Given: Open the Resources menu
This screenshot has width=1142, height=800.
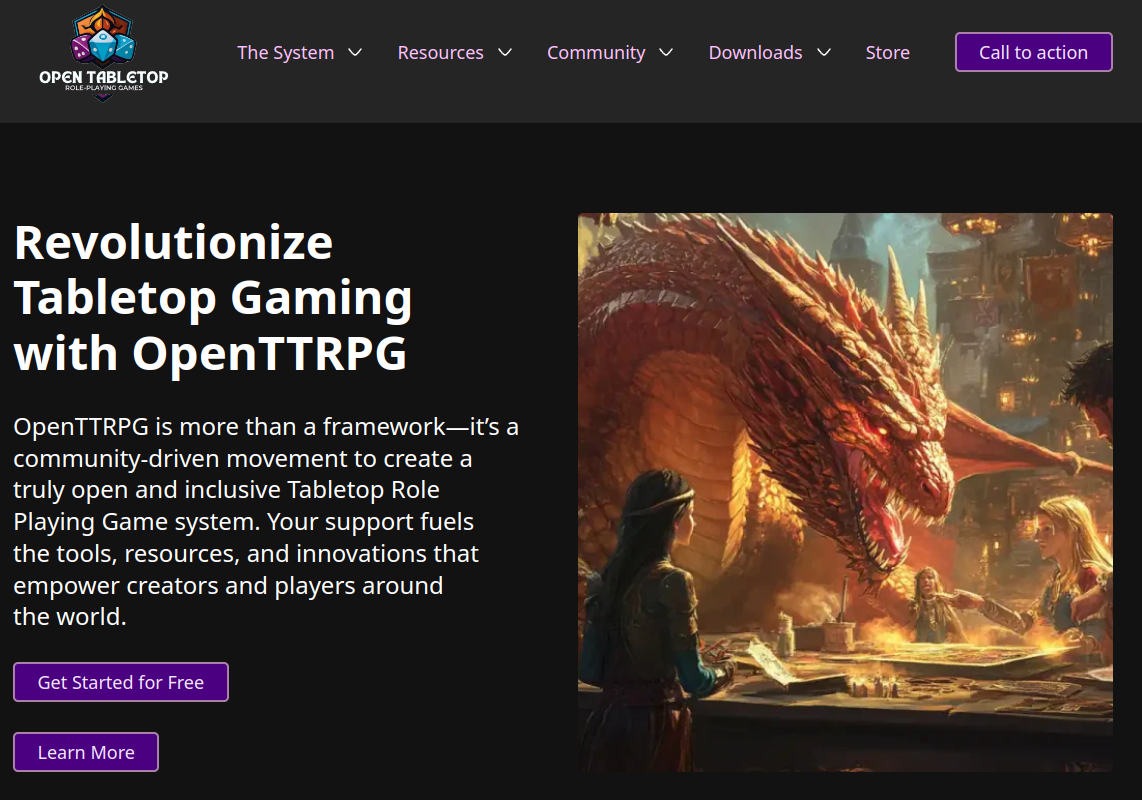Looking at the screenshot, I should (441, 52).
